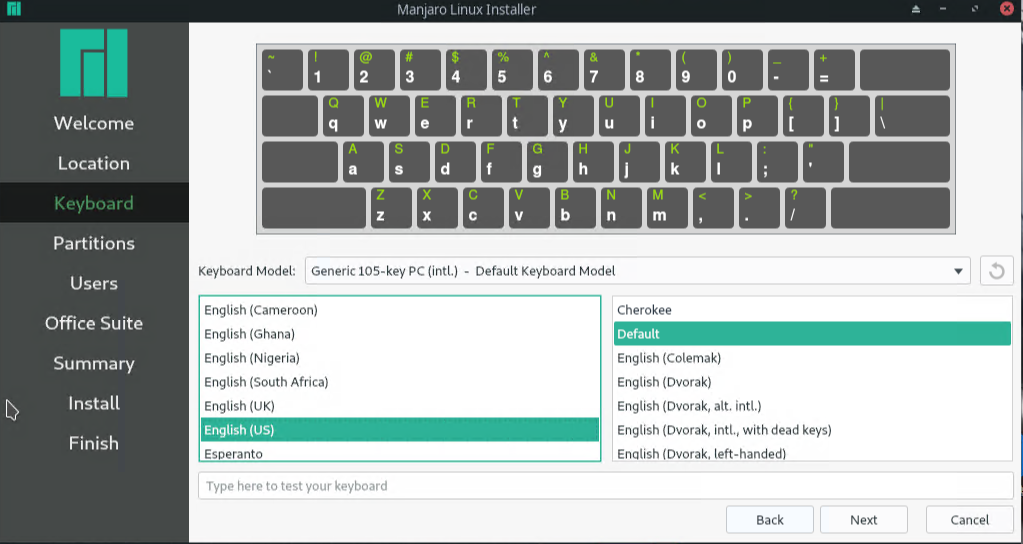The image size is (1023, 544).
Task: Select the Office Suite sidebar step
Action: click(x=94, y=323)
